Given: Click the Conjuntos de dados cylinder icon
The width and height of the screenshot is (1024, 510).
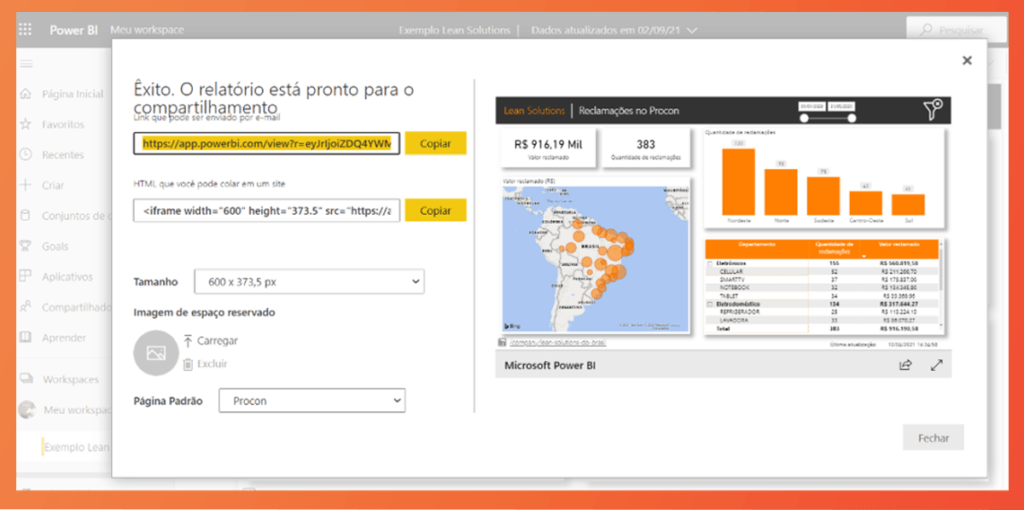Looking at the screenshot, I should click(26, 215).
